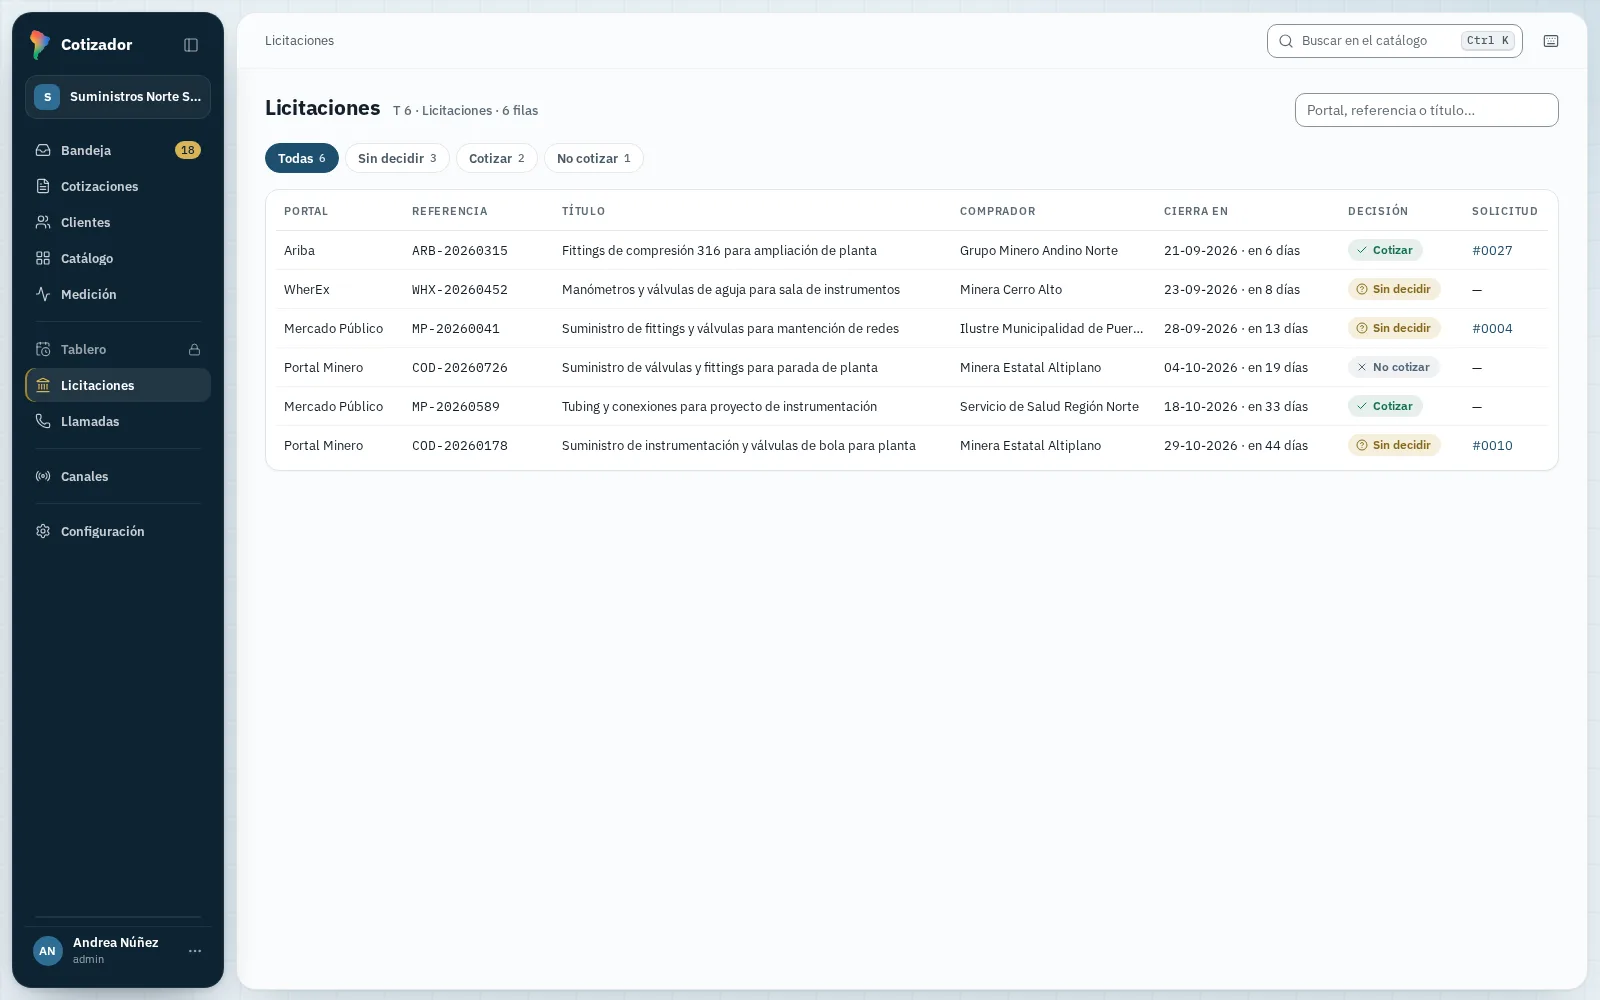Open Llamadas from the sidebar

point(118,421)
